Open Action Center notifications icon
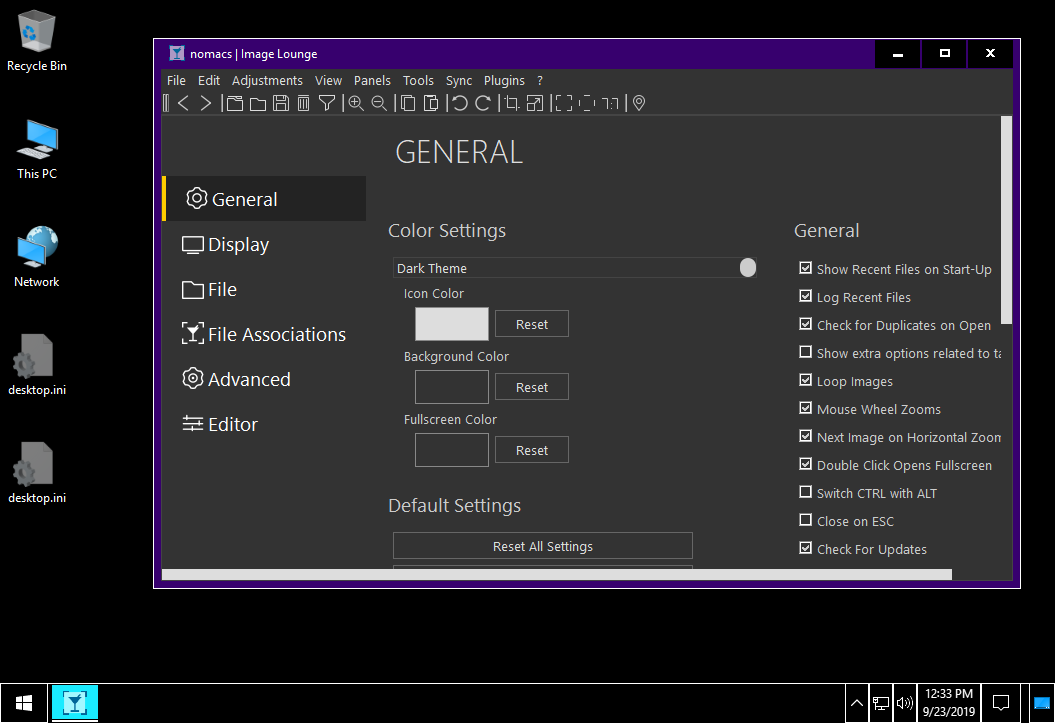The height and width of the screenshot is (723, 1055). click(x=1001, y=703)
